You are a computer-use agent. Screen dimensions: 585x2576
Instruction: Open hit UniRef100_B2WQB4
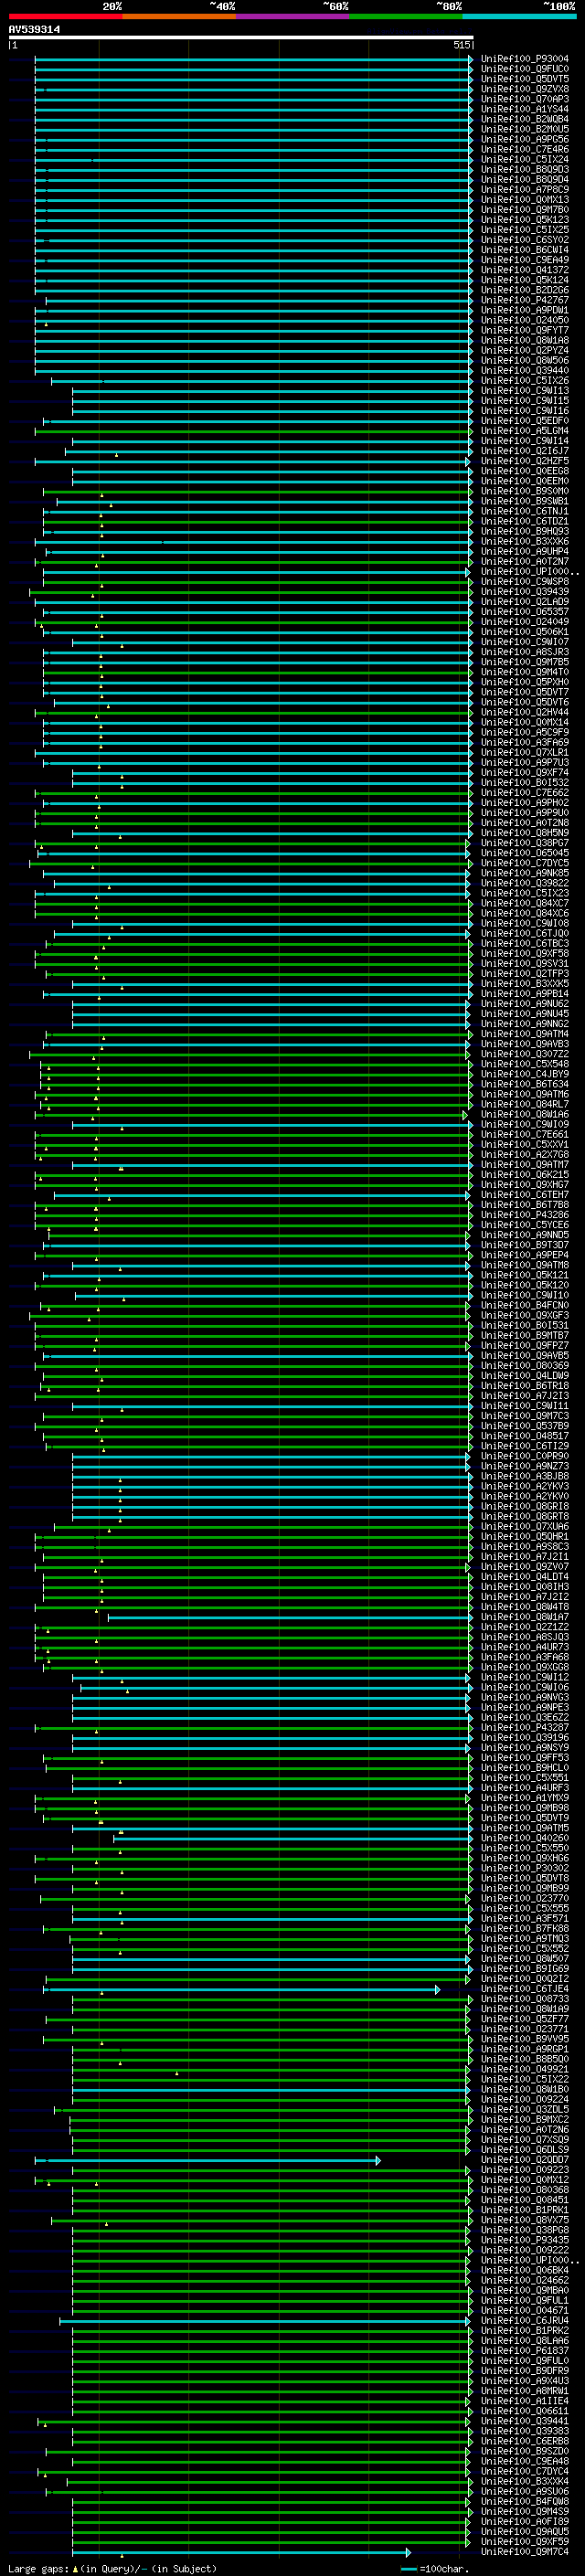[x=525, y=119]
